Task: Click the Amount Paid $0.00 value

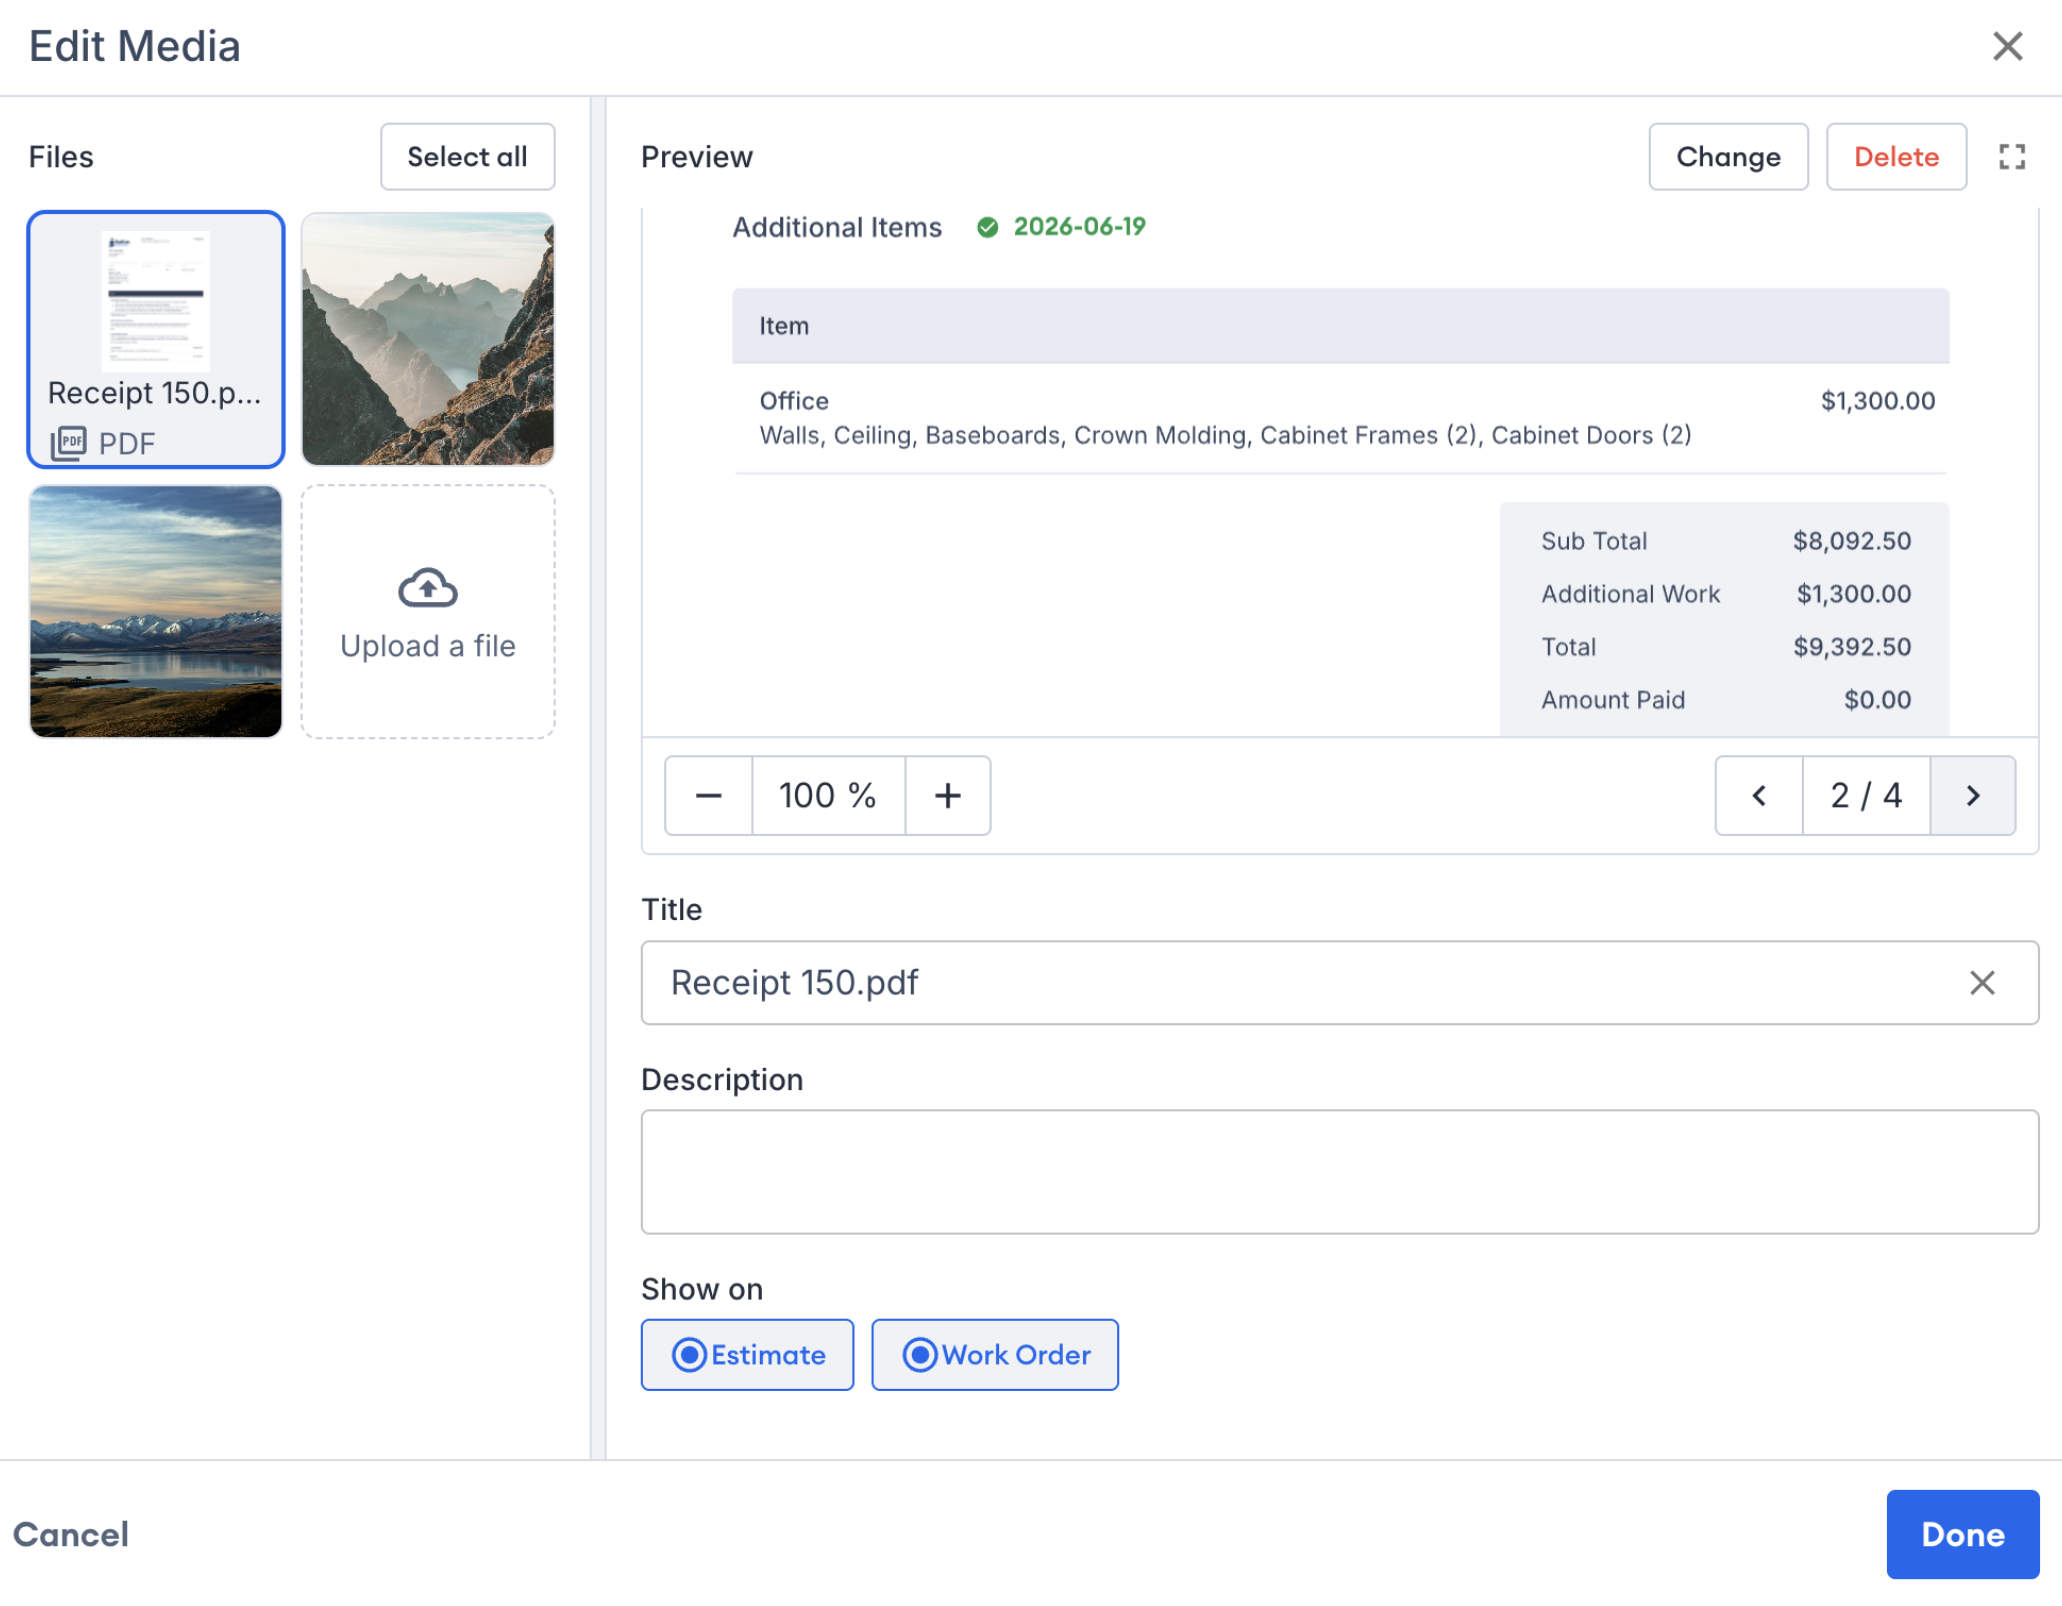Action: 1877,700
